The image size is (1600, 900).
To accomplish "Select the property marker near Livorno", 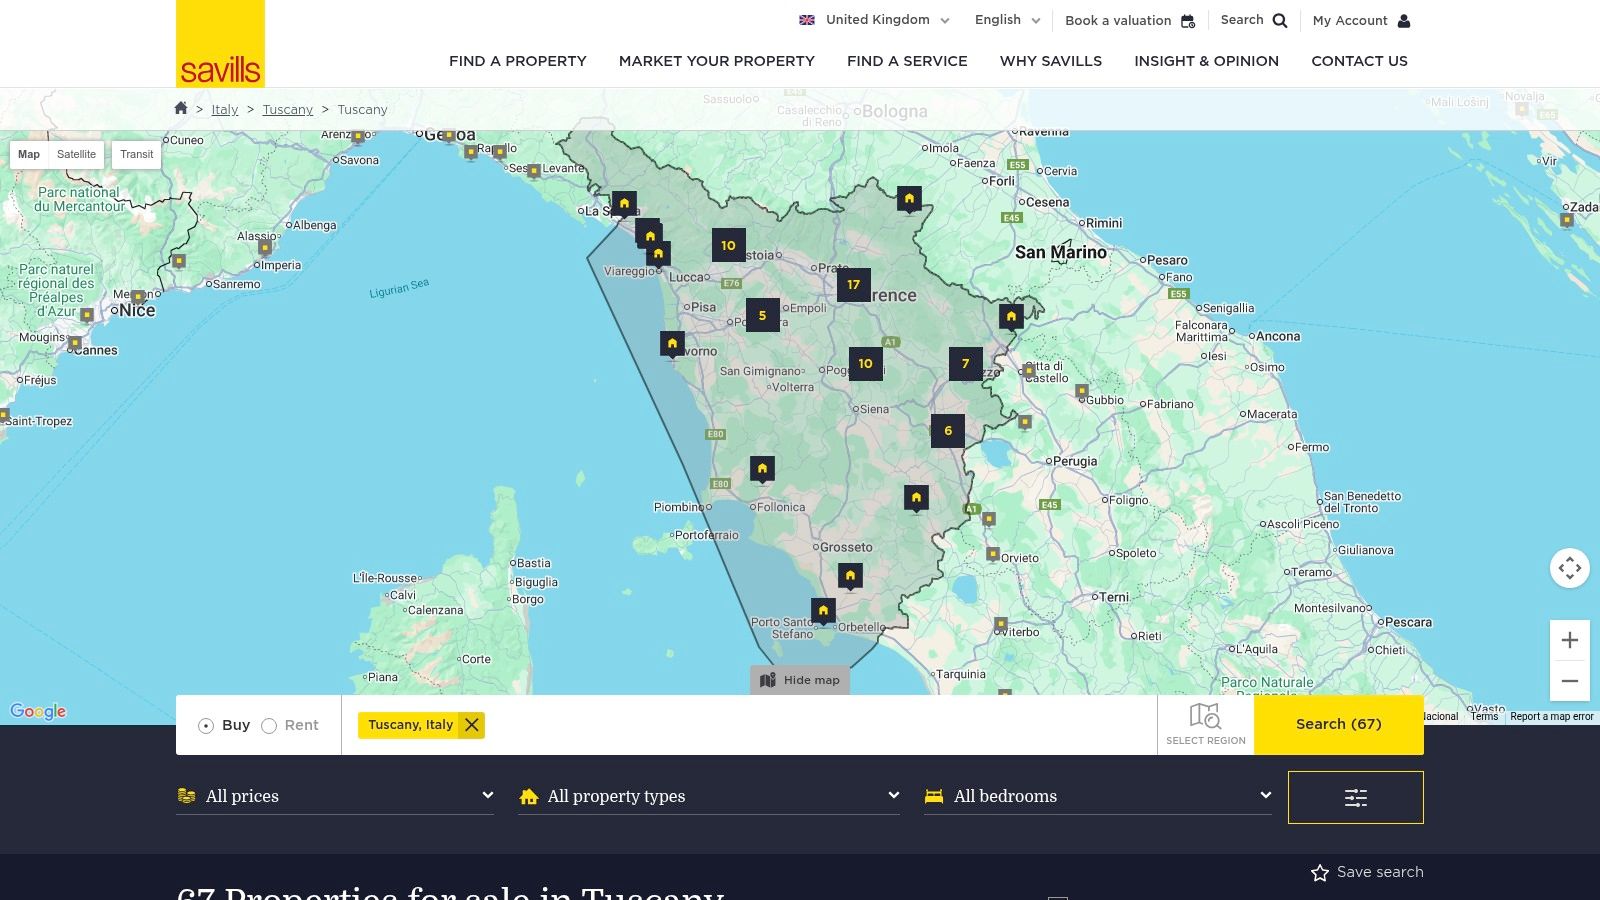I will (672, 345).
